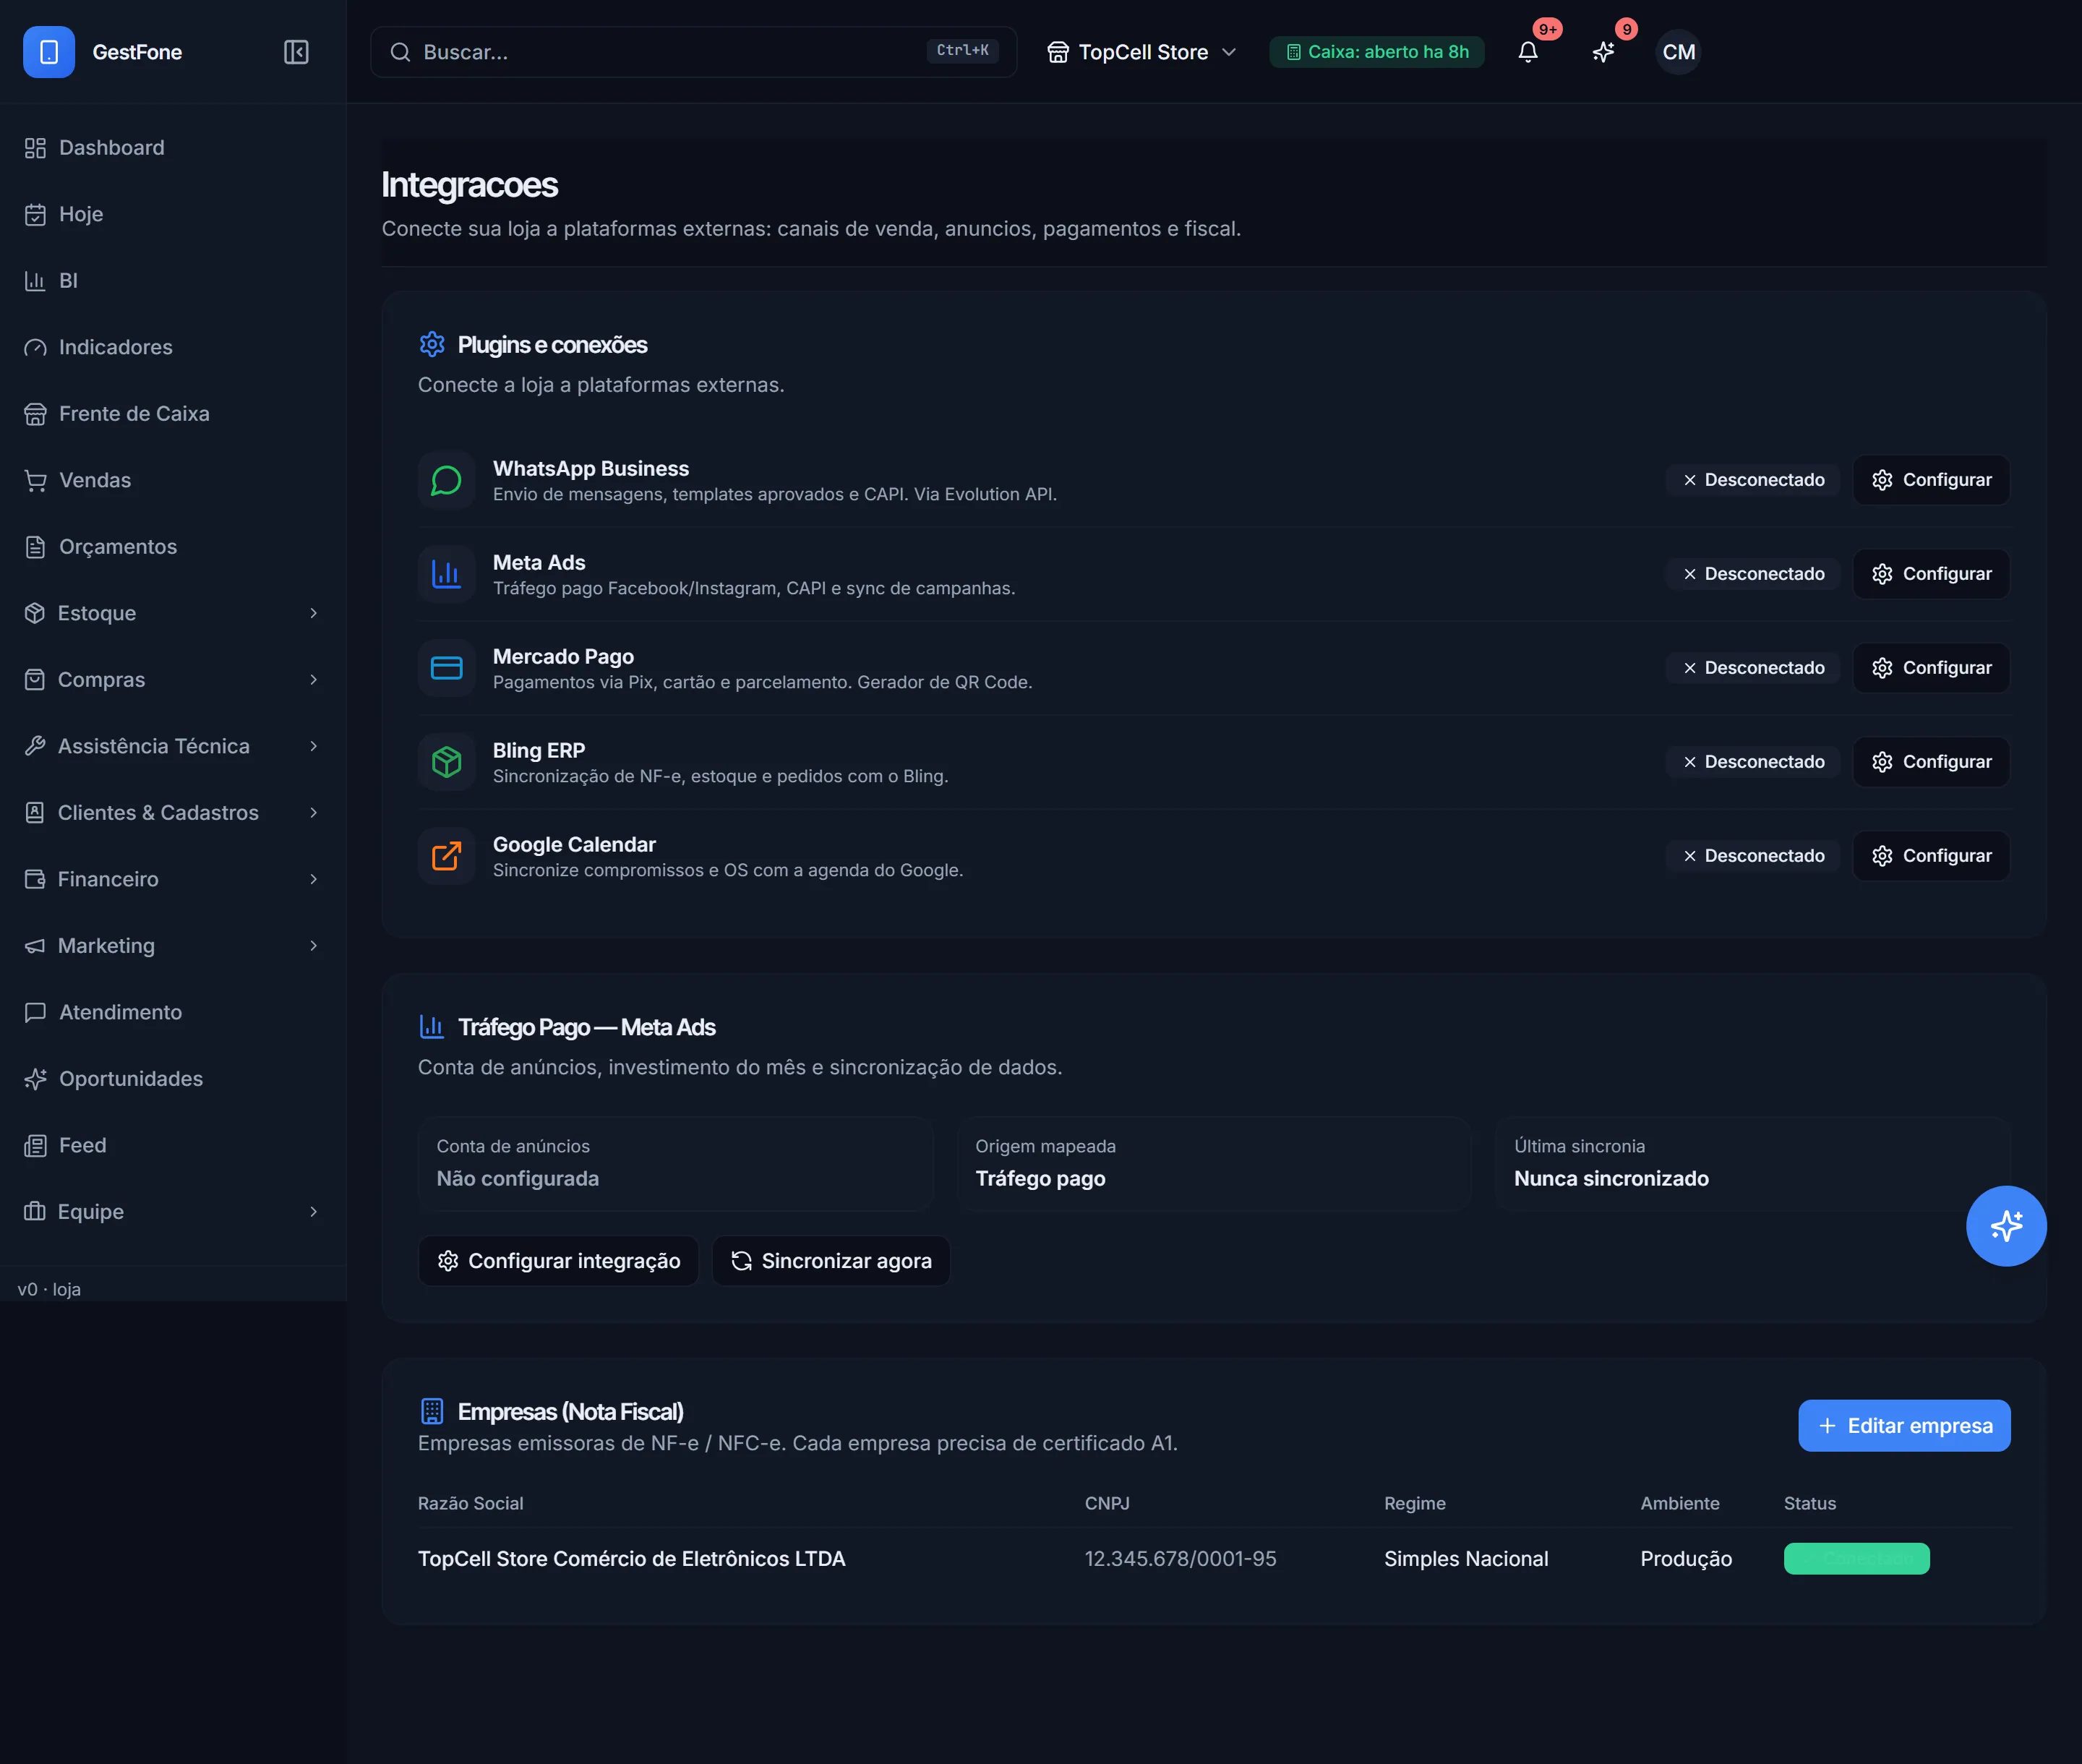This screenshot has width=2082, height=1764.
Task: Go to Vendas
Action: (x=174, y=480)
